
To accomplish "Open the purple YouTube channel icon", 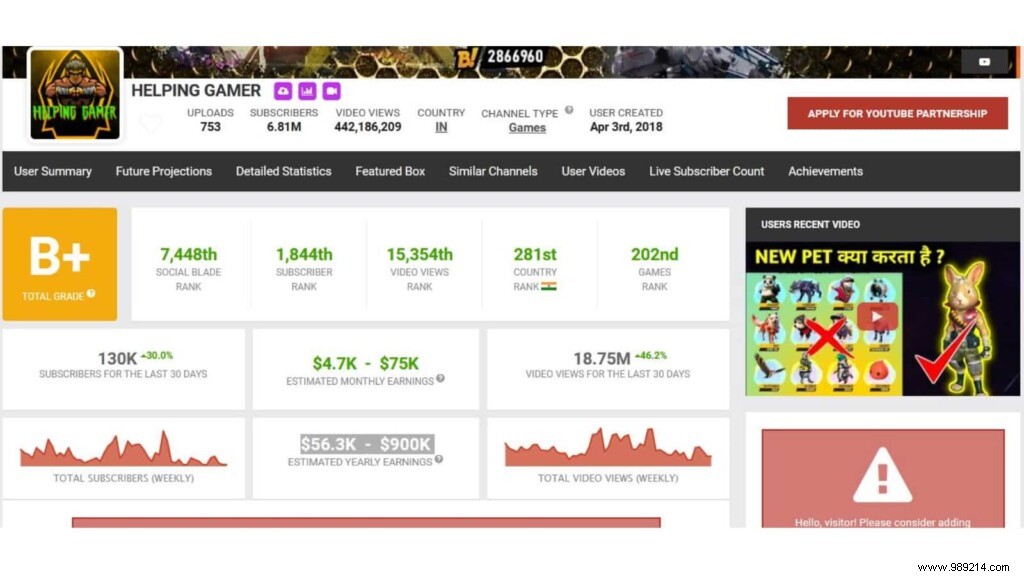I will pos(283,90).
